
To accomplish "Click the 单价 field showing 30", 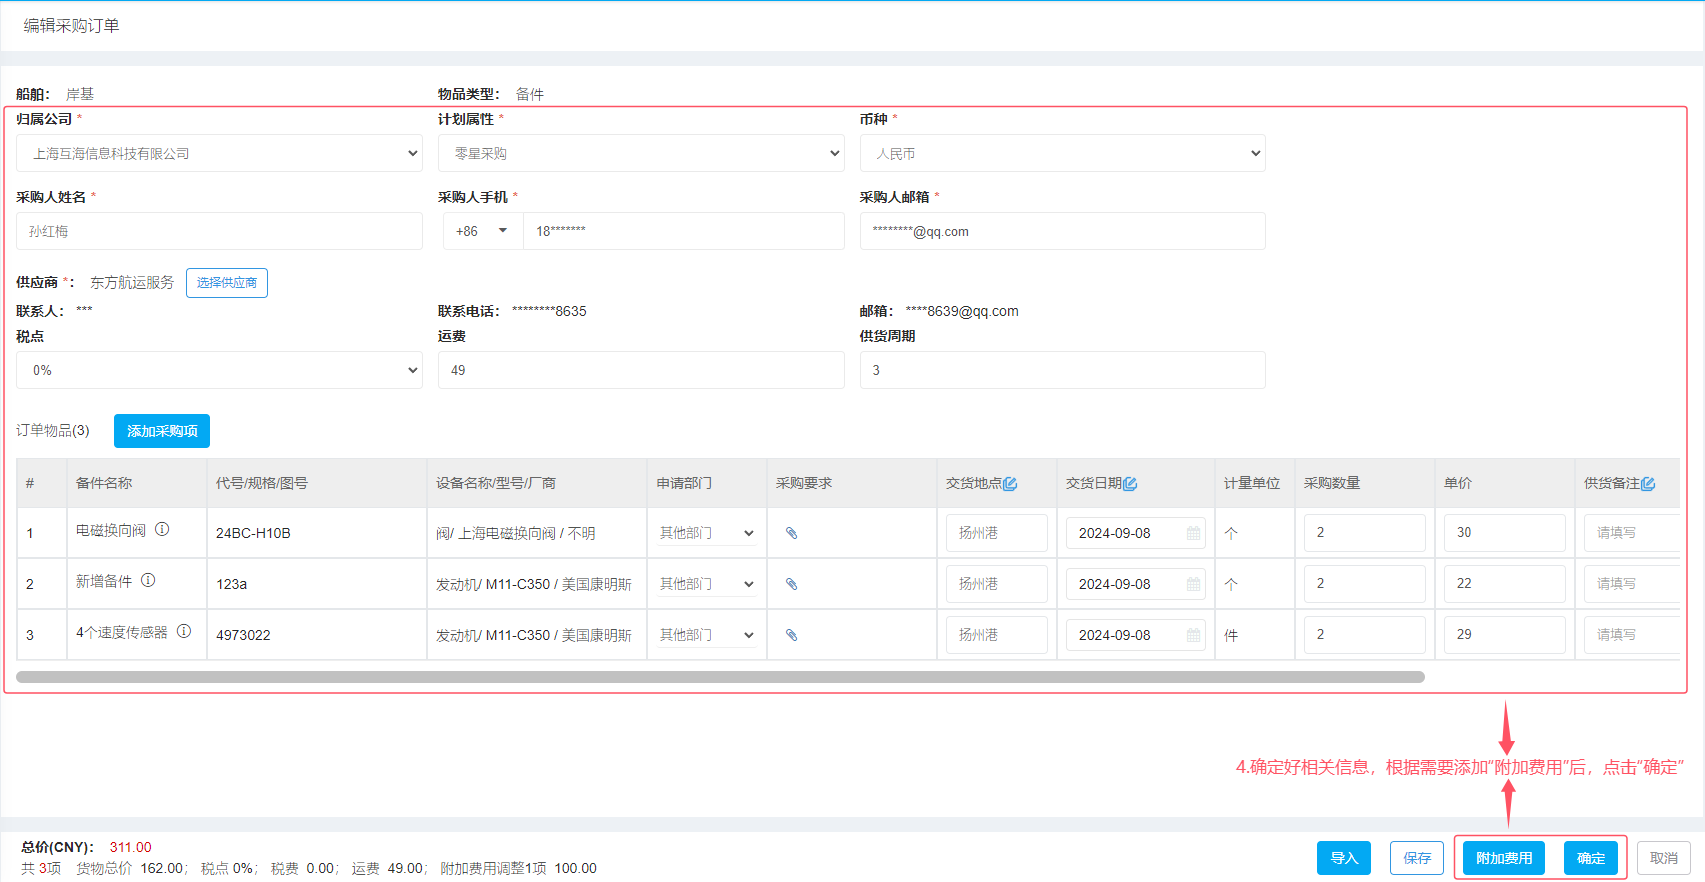I will (x=1505, y=533).
